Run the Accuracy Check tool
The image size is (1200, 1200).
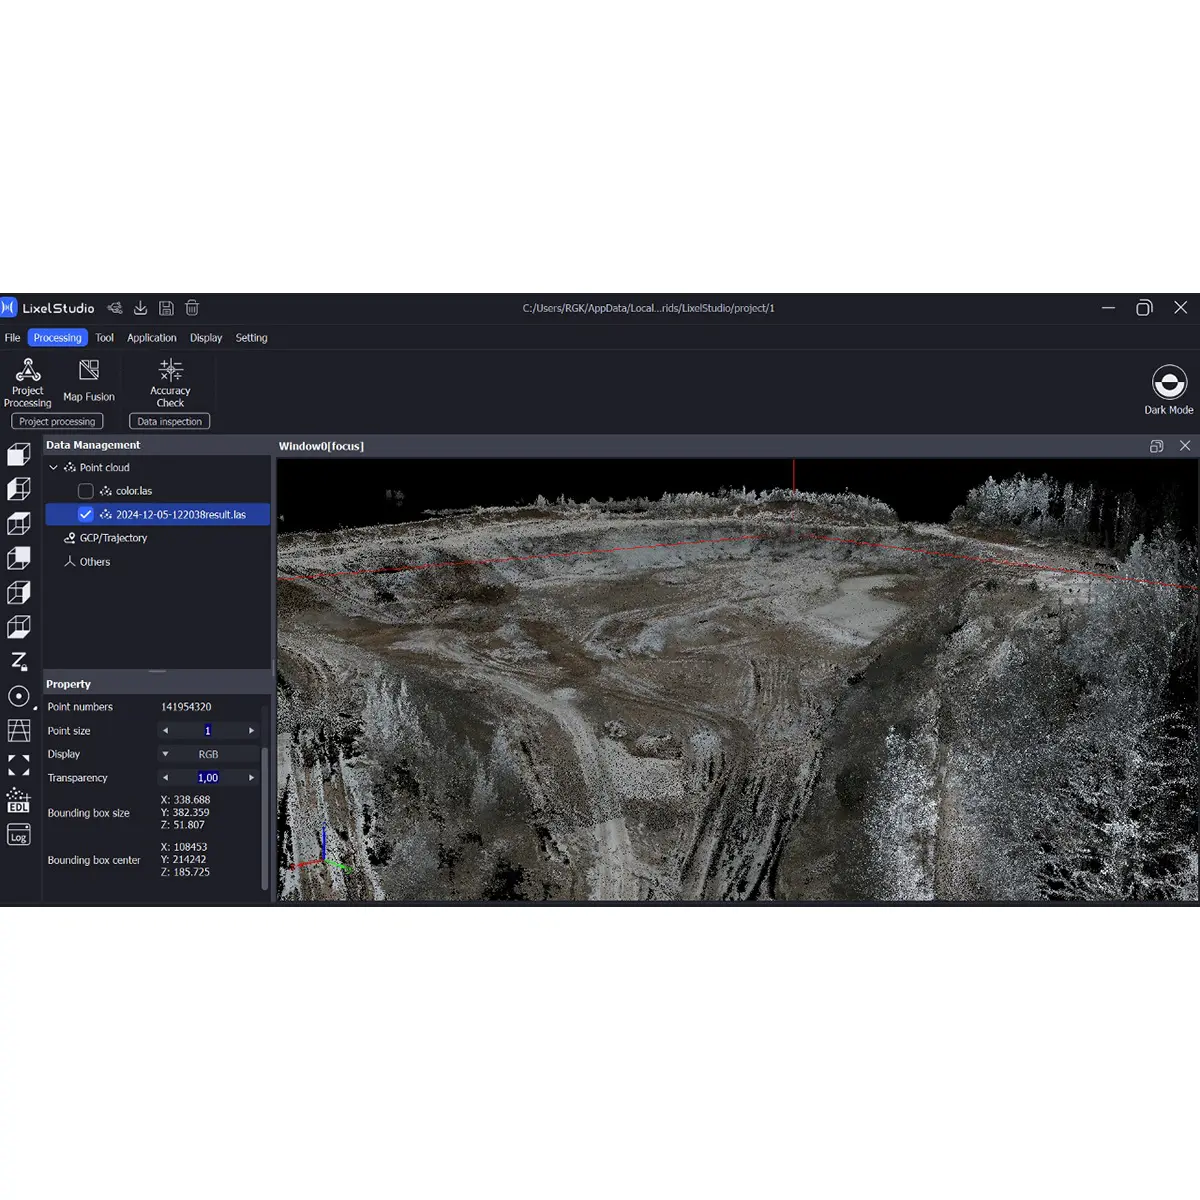click(170, 382)
